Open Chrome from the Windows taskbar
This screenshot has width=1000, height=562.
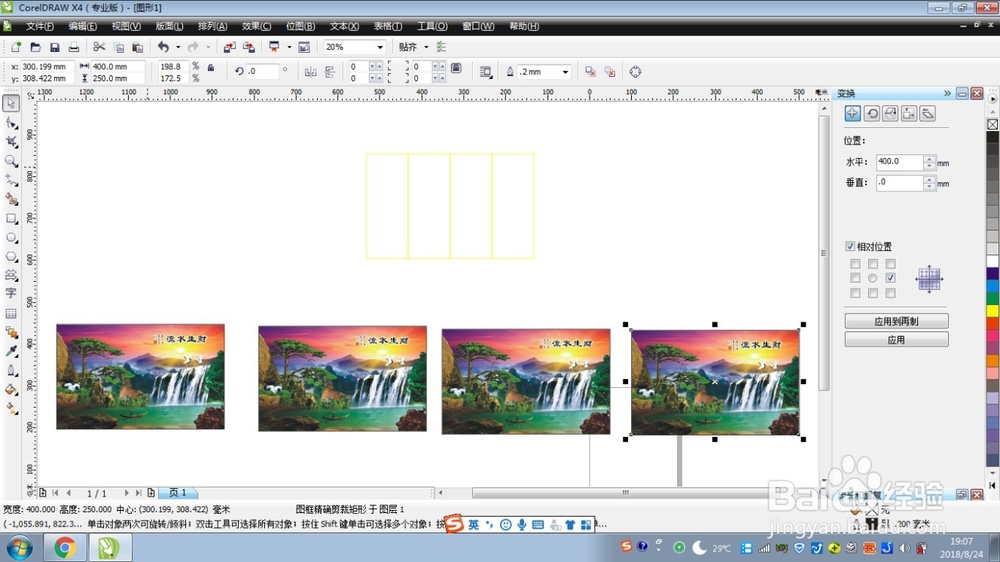[x=64, y=547]
